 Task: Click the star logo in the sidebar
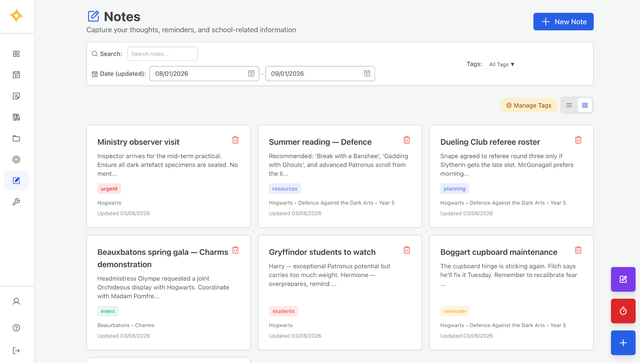pyautogui.click(x=16, y=16)
